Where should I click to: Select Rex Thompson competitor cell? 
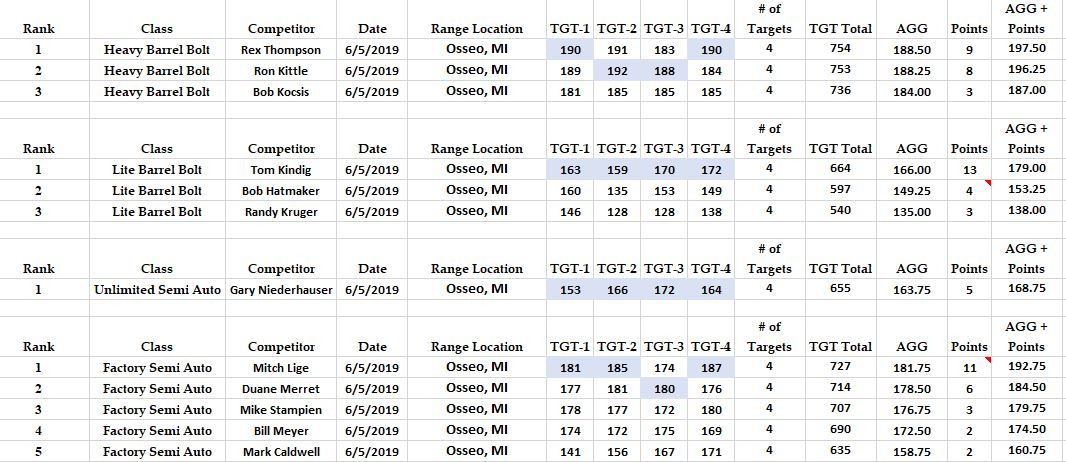tap(281, 50)
